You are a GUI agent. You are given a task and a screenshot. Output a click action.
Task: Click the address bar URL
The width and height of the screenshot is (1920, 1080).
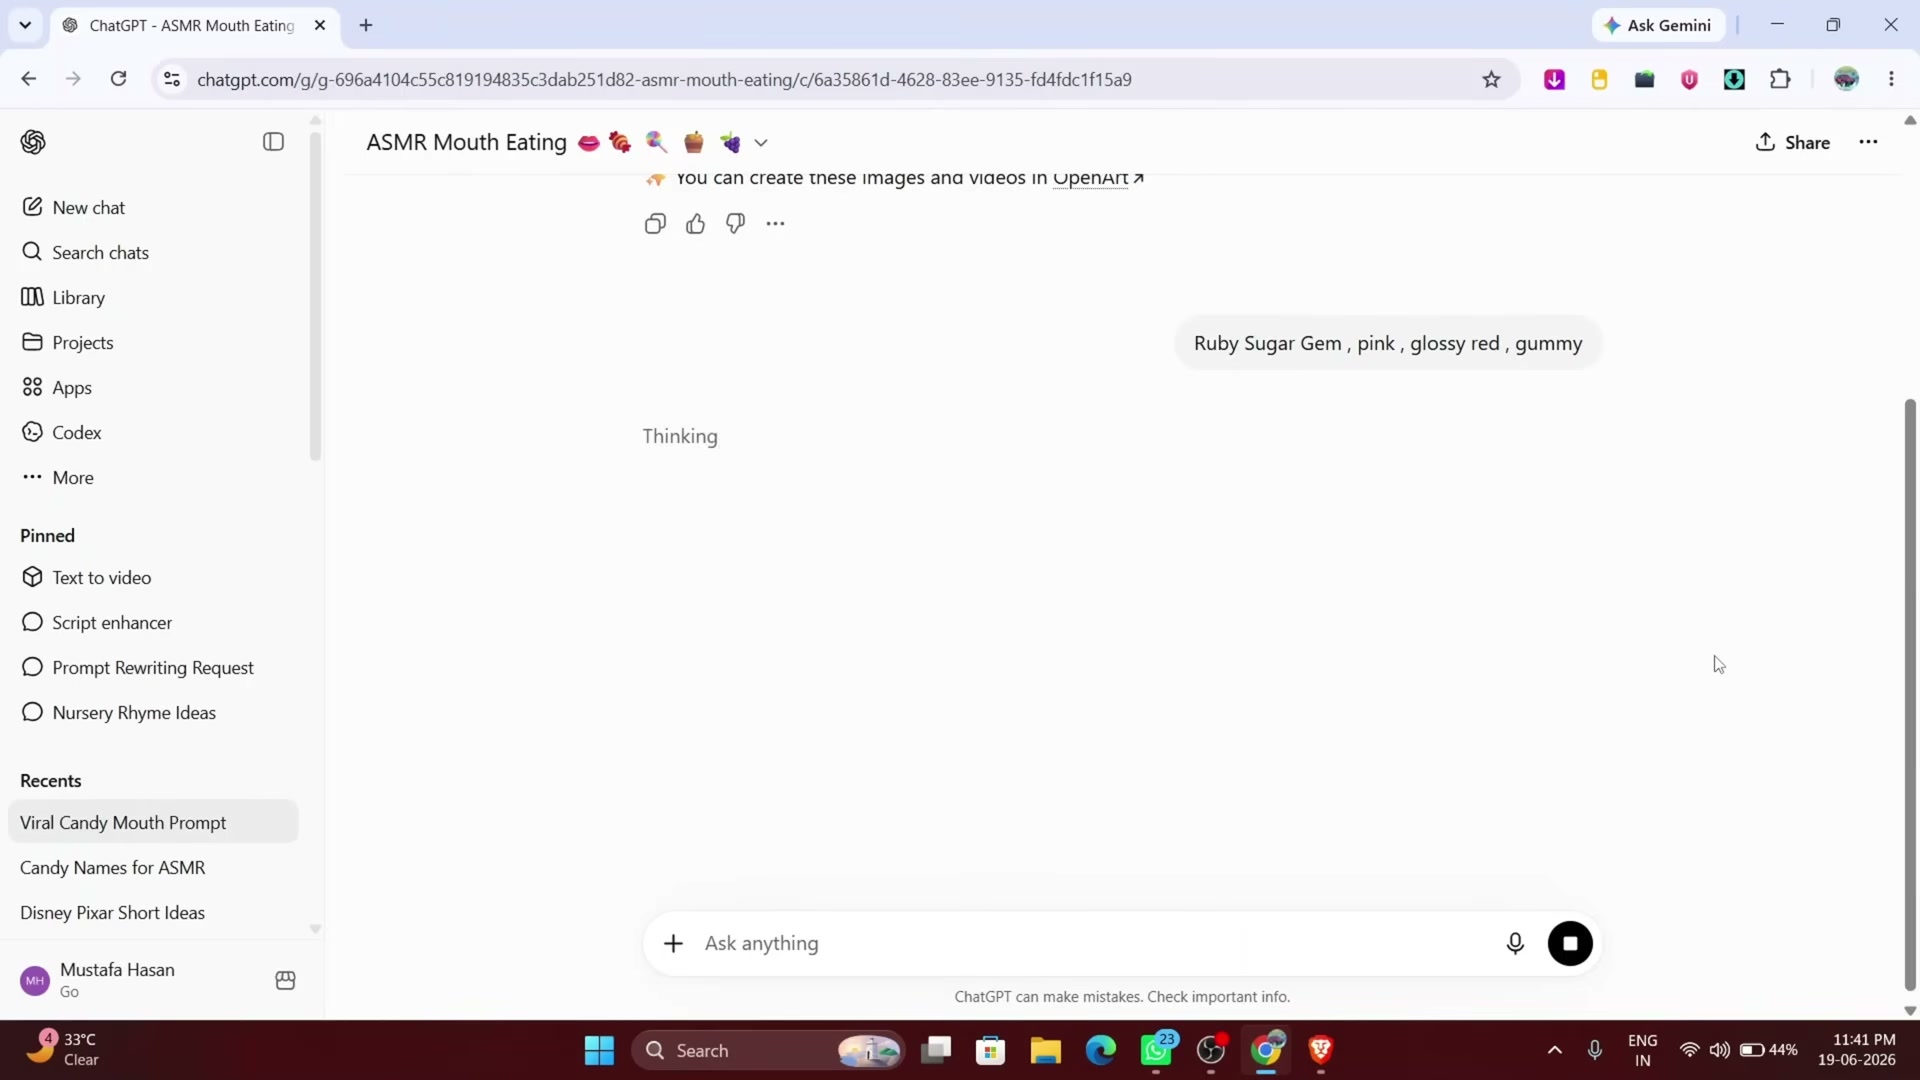[x=664, y=80]
